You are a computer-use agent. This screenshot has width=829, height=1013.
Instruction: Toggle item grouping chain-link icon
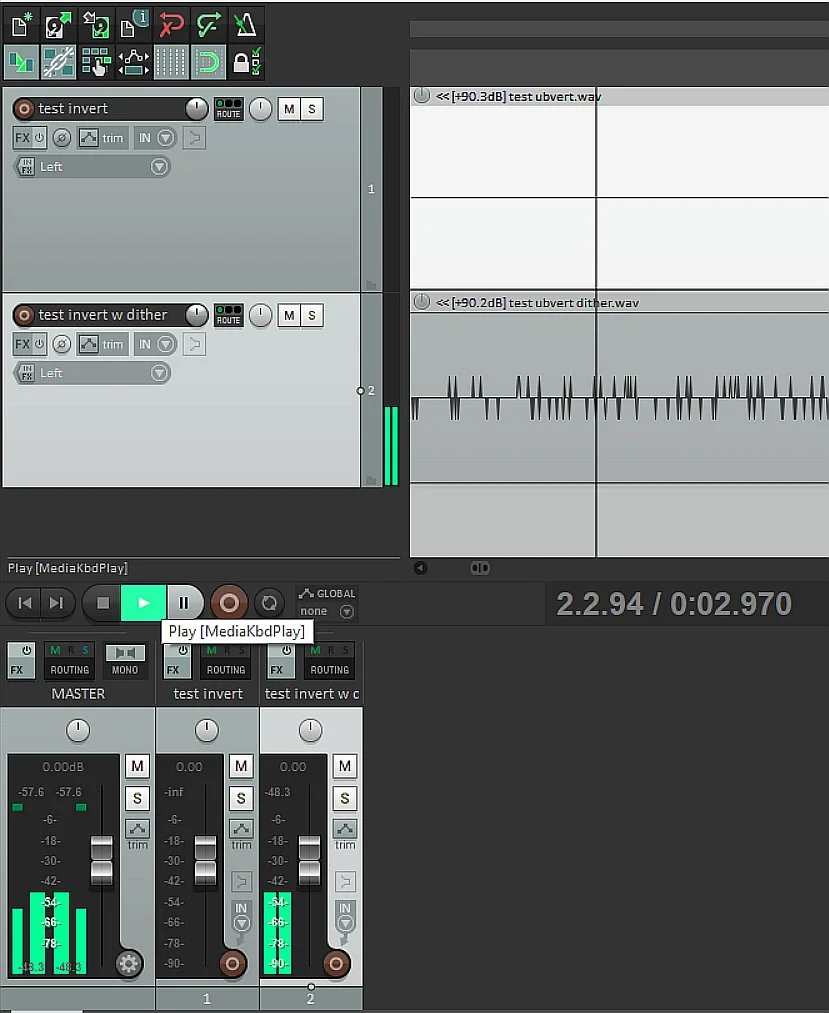click(59, 63)
